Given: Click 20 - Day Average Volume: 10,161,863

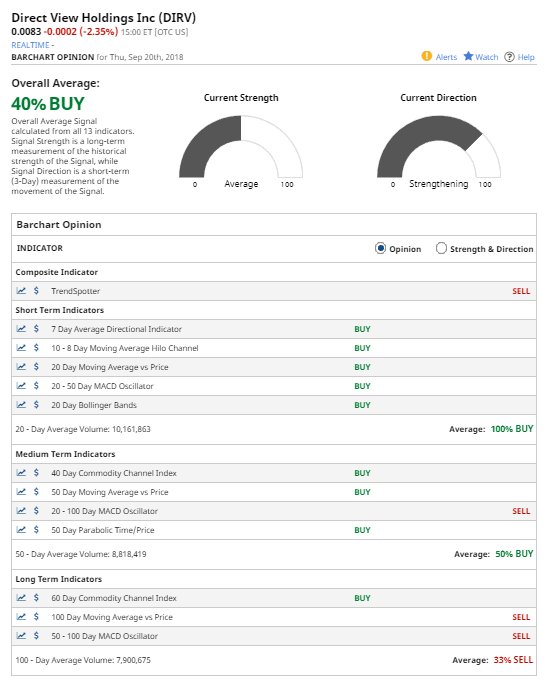Looking at the screenshot, I should click(83, 429).
